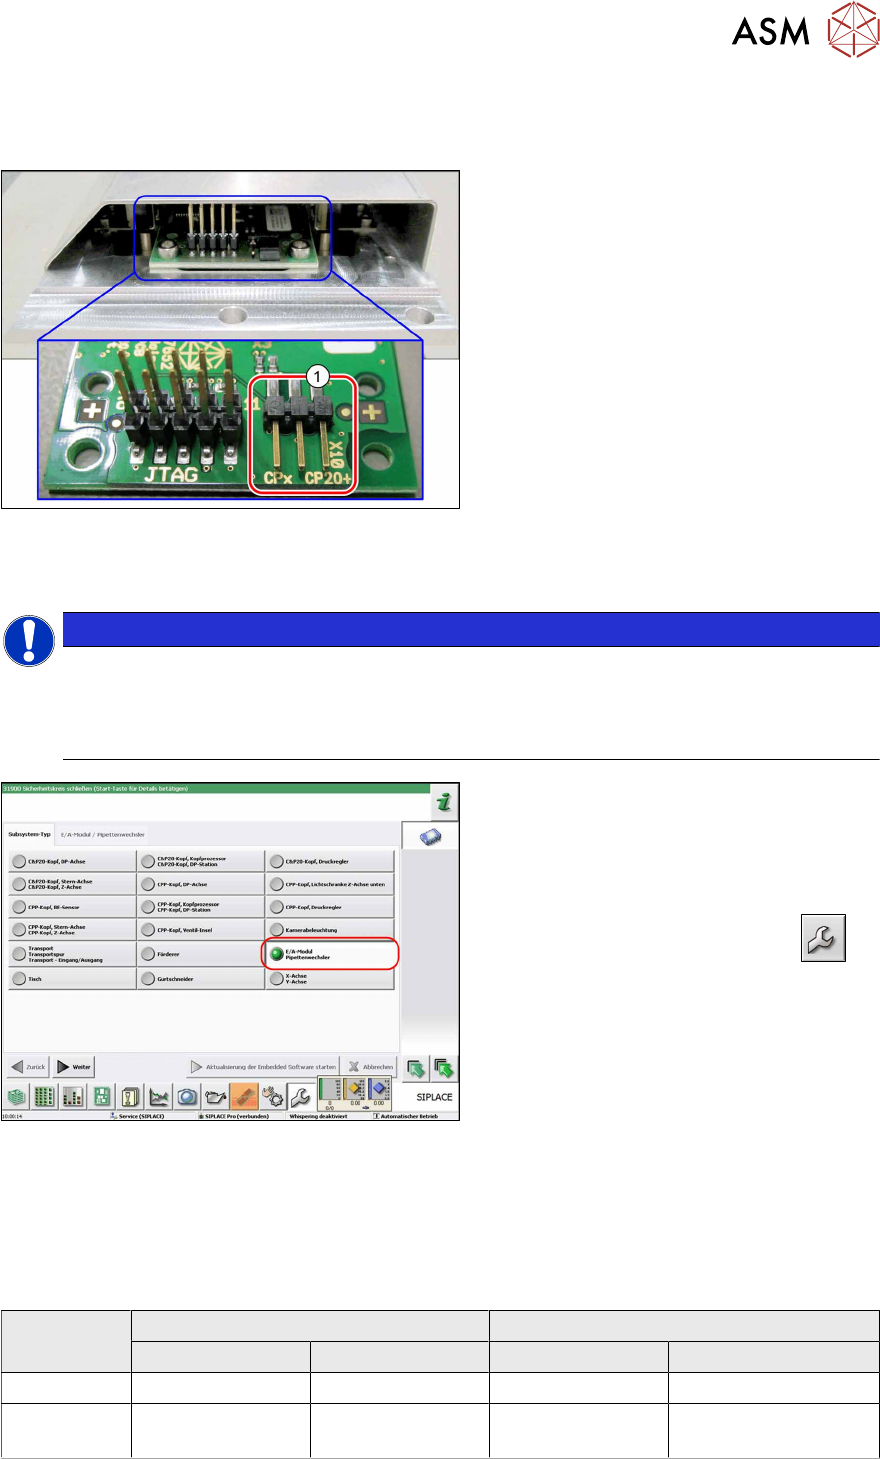Open the bar chart toolbar icon
The image size is (880, 1459).
click(x=73, y=1096)
